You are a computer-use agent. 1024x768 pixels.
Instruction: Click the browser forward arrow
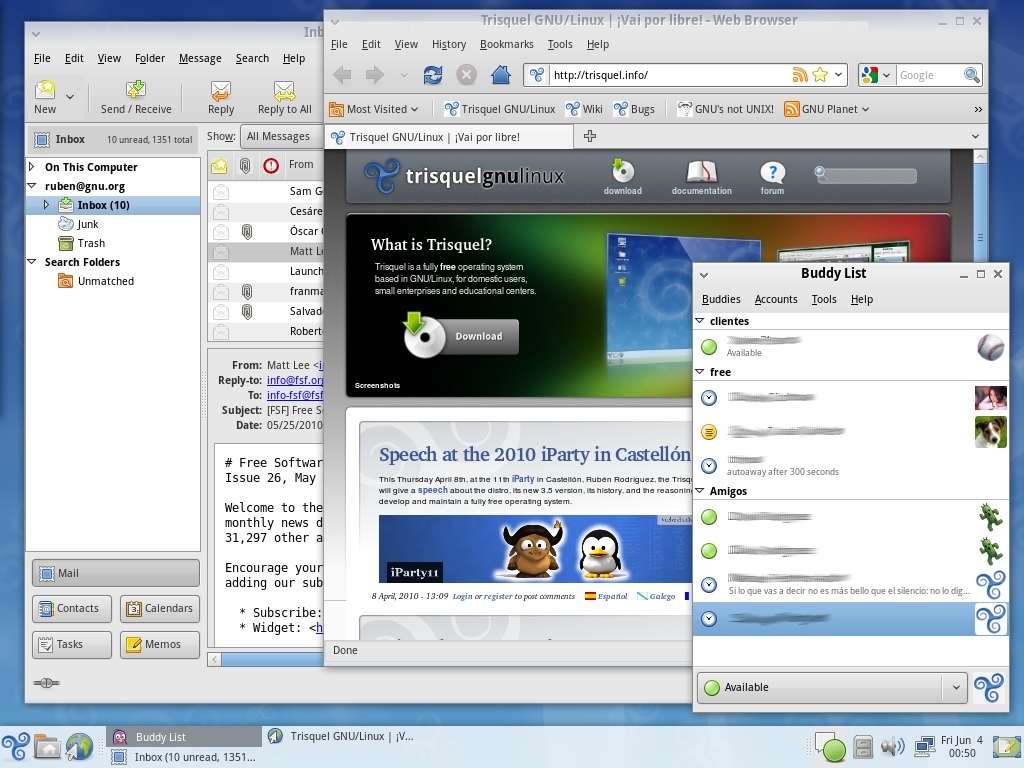(374, 75)
